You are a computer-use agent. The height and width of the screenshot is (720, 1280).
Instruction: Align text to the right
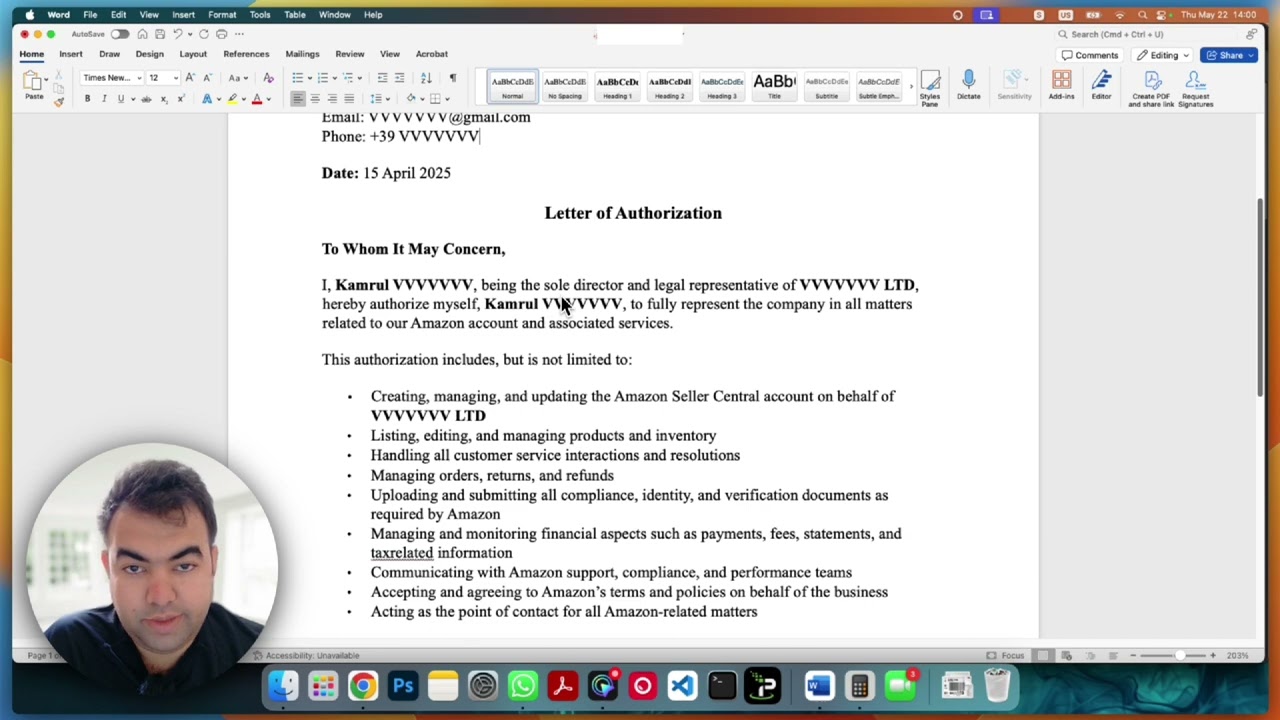332,99
